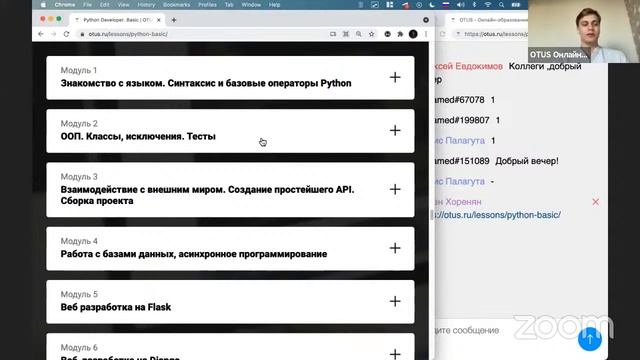640x360 pixels.
Task: Click the Модуль 1 title "Знакомство с языком"
Action: point(206,83)
